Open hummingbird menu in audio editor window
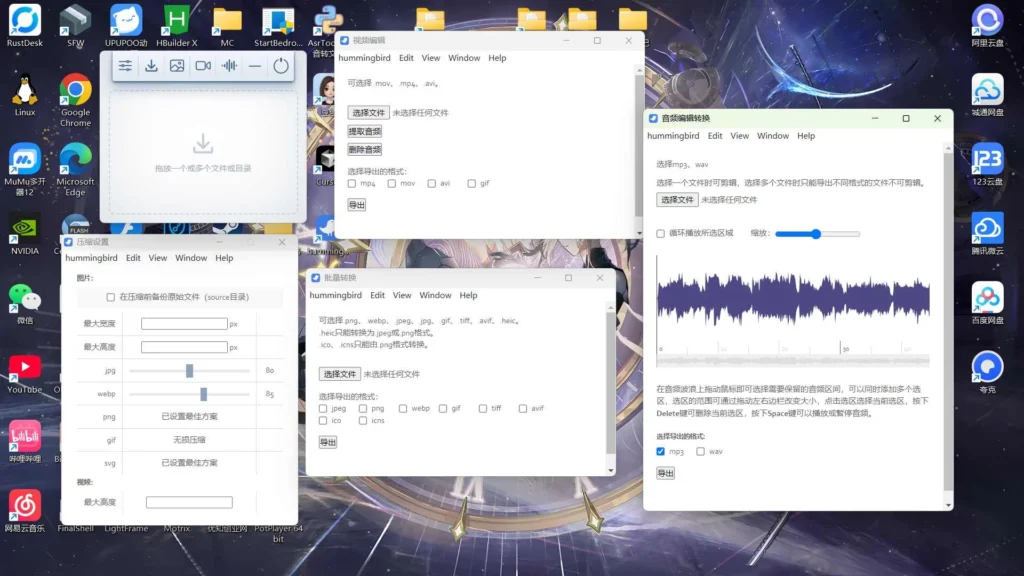Screen dimensions: 1024x576 (673, 136)
